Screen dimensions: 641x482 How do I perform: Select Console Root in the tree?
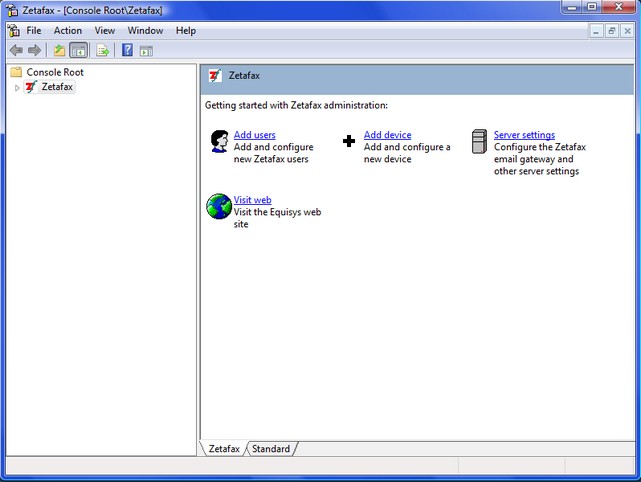pos(55,72)
